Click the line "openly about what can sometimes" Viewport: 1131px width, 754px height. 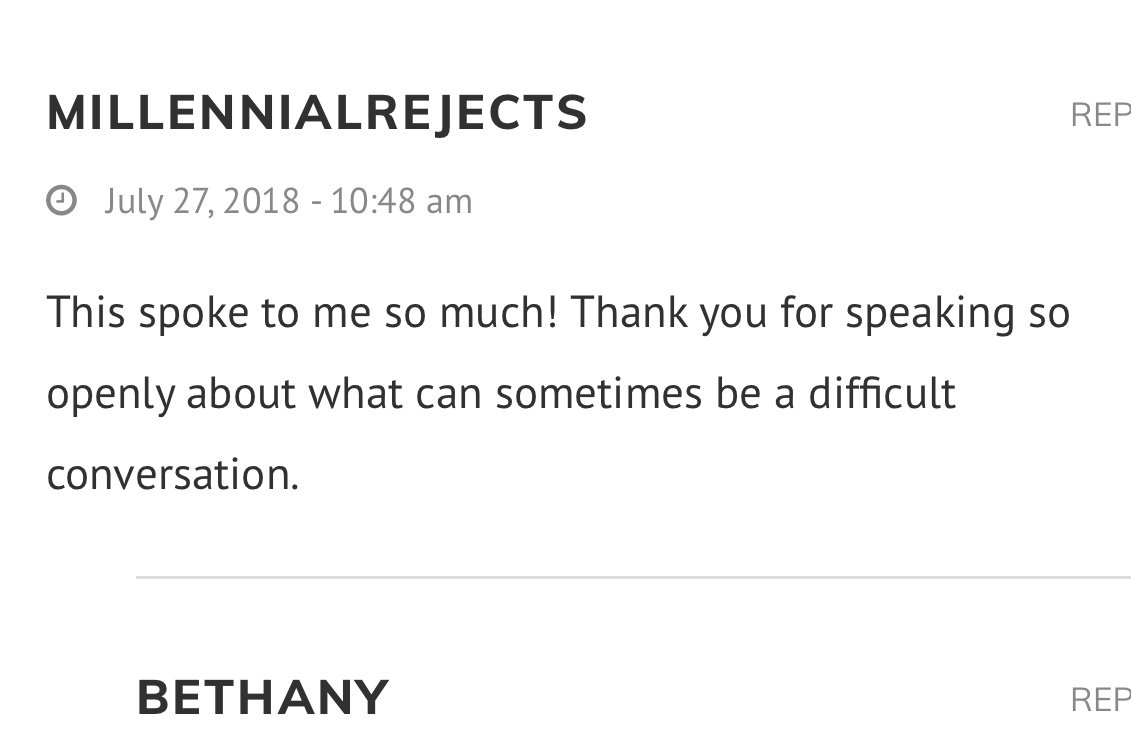(x=501, y=395)
